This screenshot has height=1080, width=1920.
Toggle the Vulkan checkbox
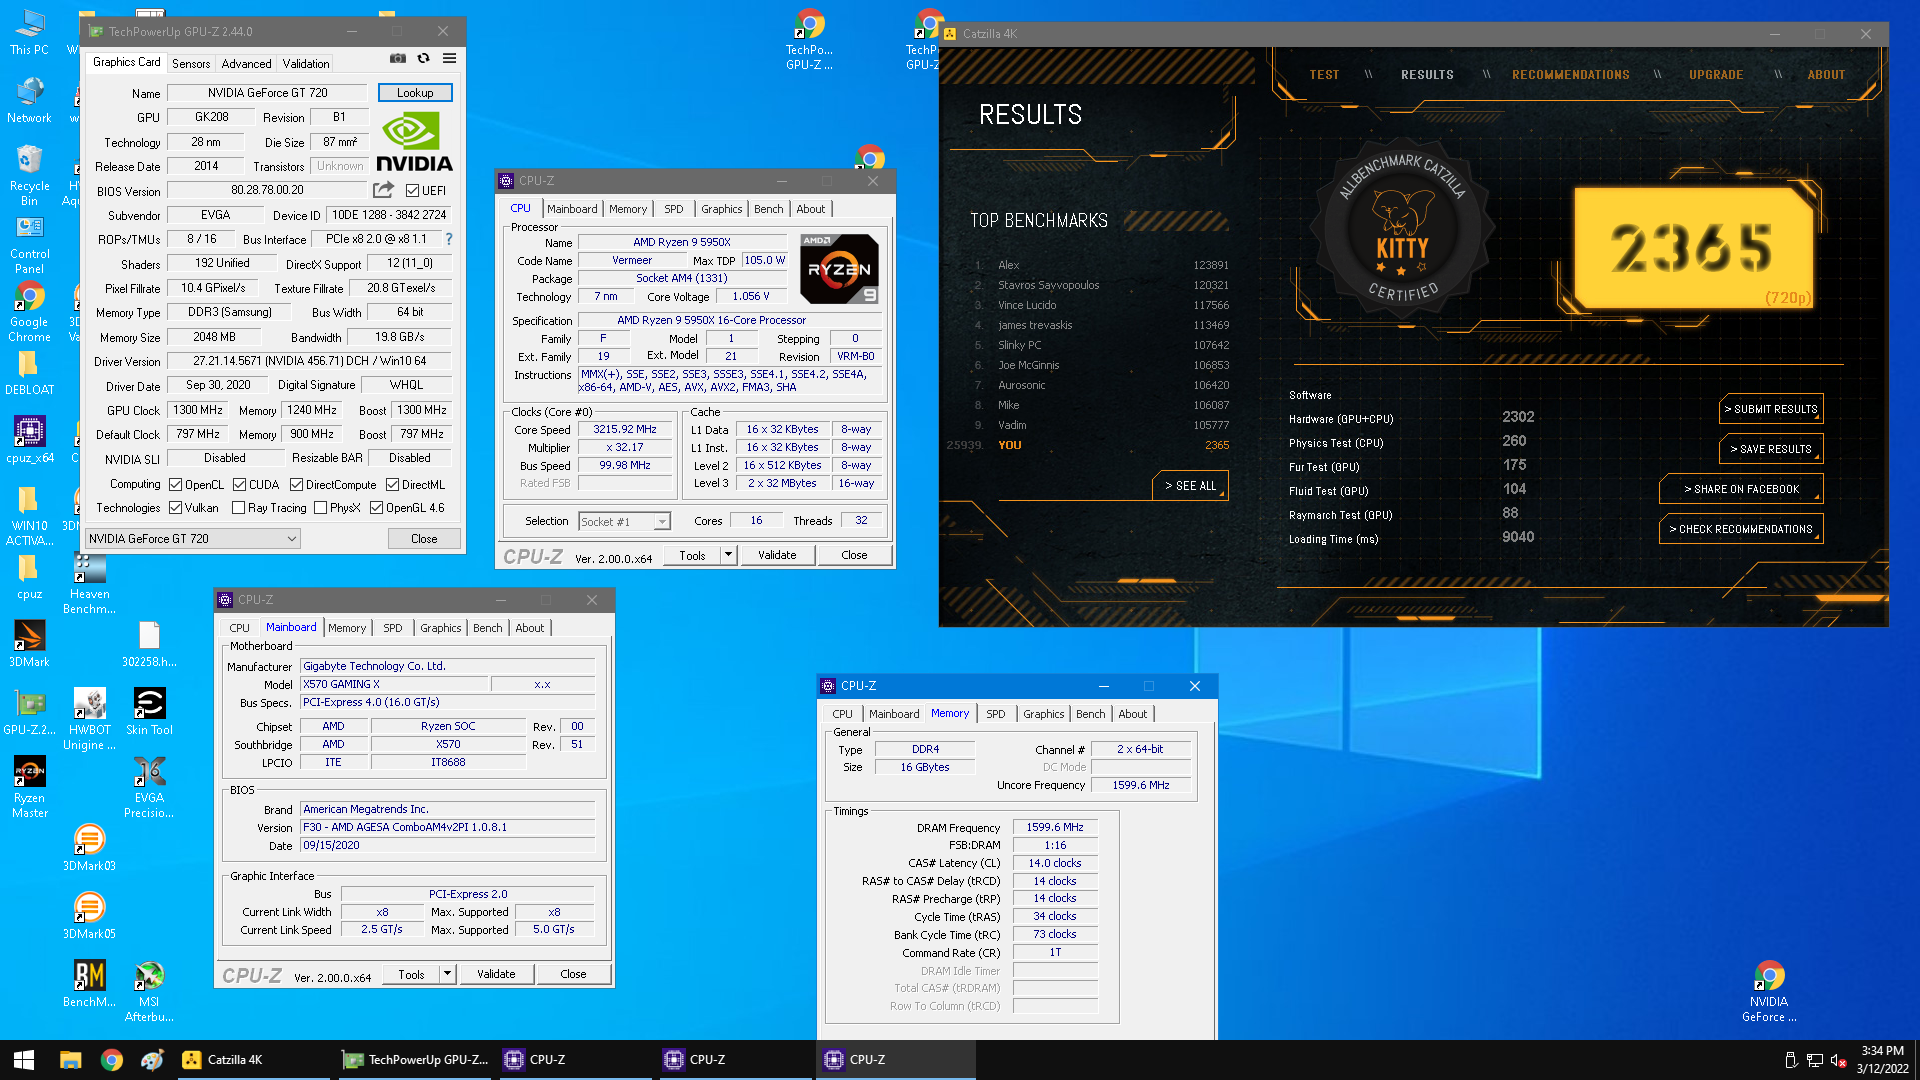175,508
